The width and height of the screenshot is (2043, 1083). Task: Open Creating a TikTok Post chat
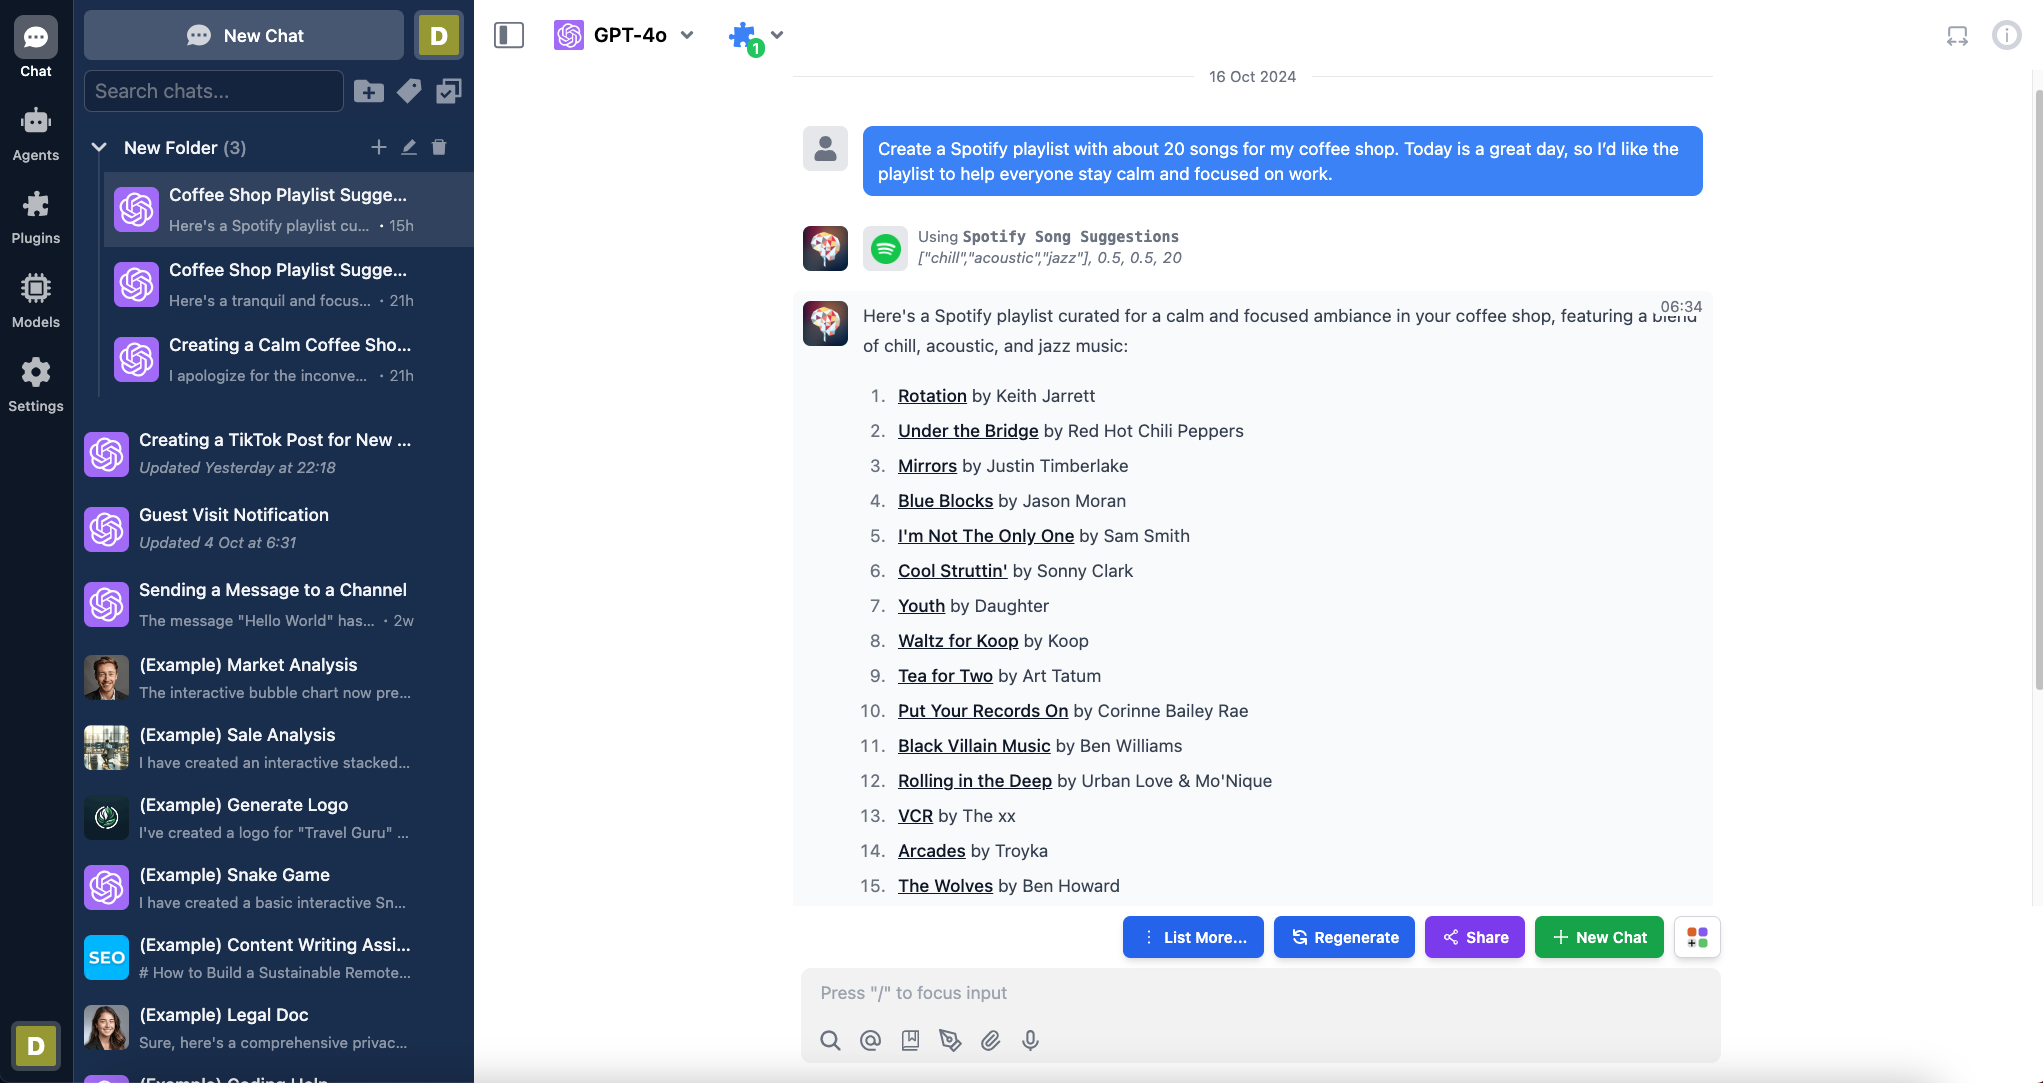[x=274, y=453]
